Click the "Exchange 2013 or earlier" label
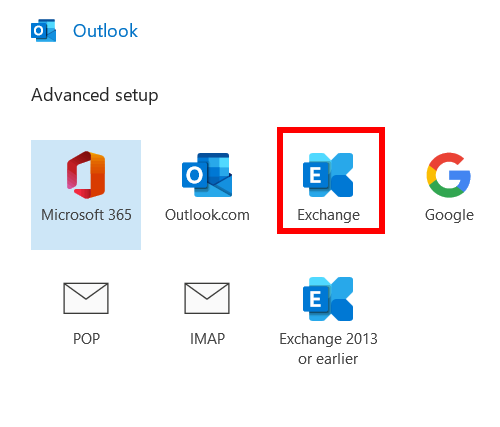Screen dimensions: 500x427 point(328,349)
